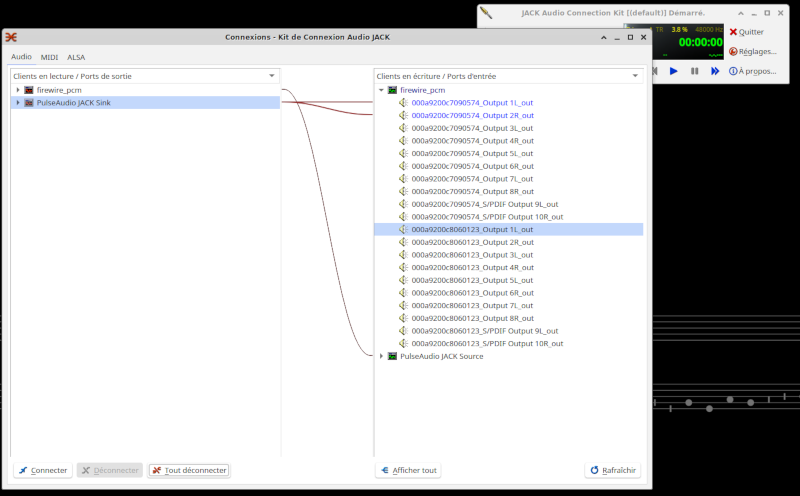Open À propos in the JACK control window
Image resolution: width=800 pixels, height=496 pixels.
pos(753,71)
